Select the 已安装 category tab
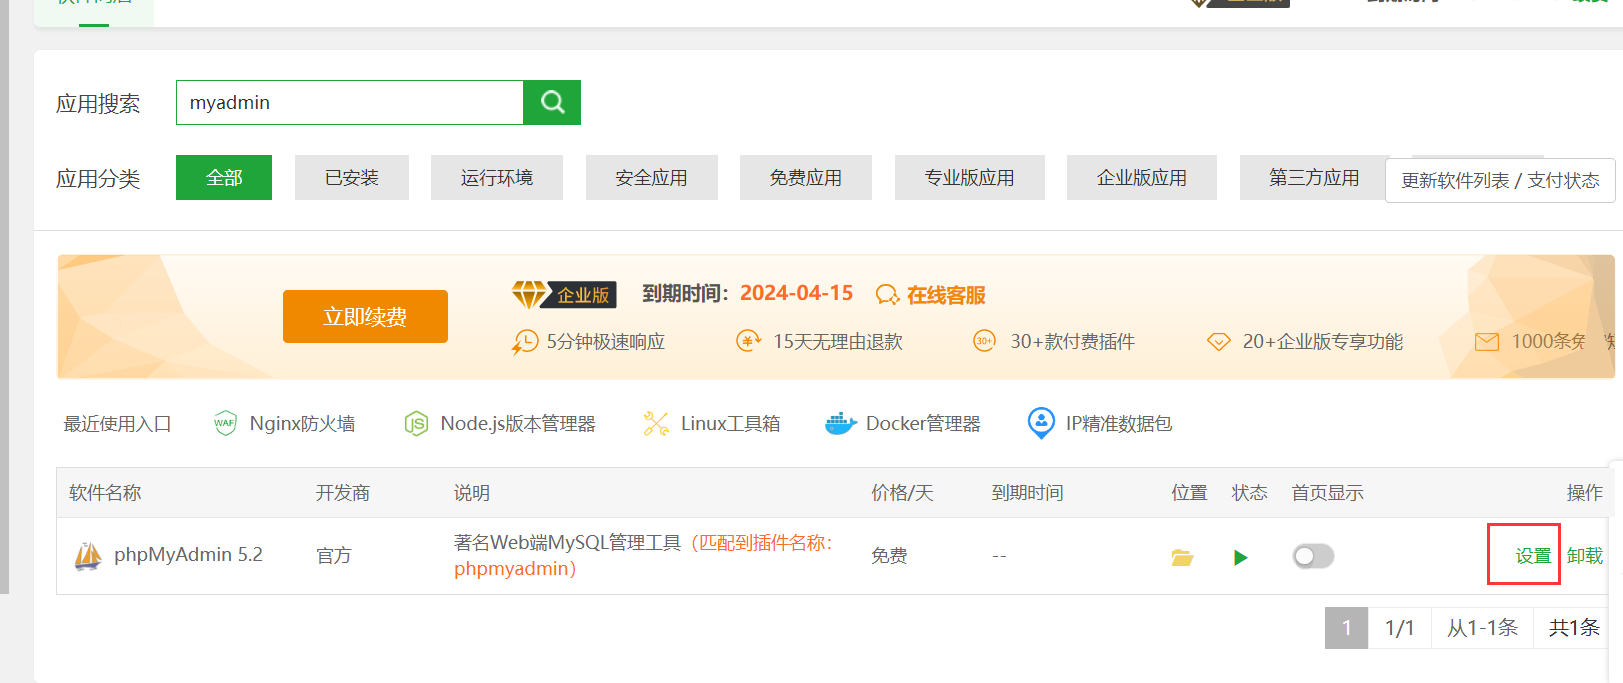Image resolution: width=1623 pixels, height=683 pixels. (x=352, y=177)
